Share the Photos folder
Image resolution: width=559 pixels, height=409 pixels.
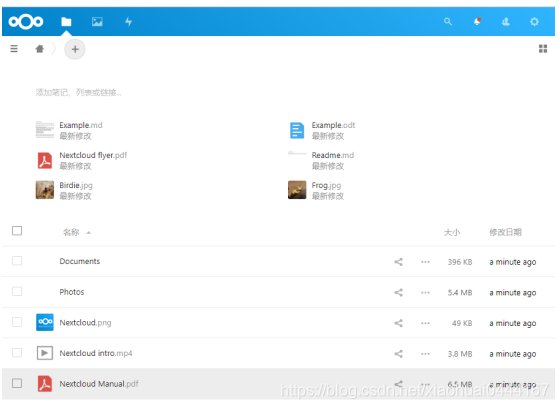pyautogui.click(x=398, y=293)
